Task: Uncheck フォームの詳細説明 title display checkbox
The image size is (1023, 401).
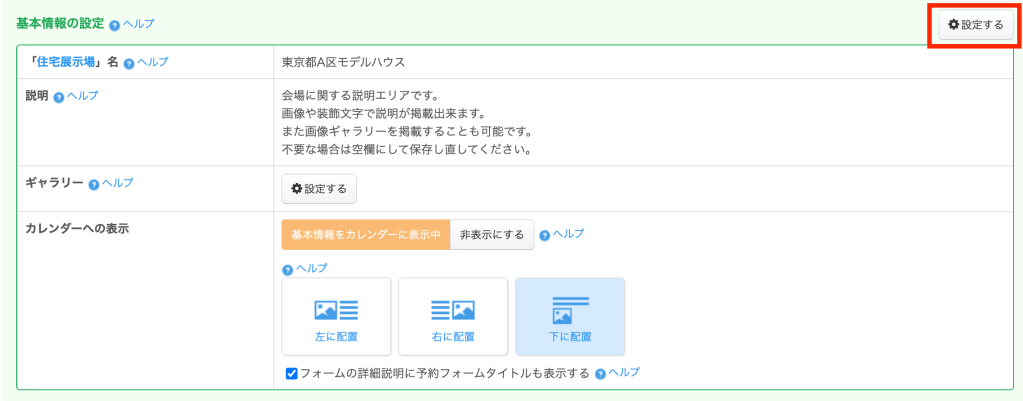Action: 292,373
